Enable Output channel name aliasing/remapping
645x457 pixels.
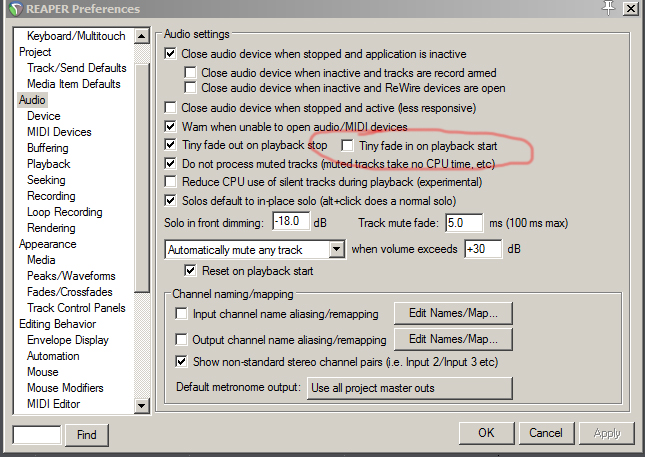[x=181, y=339]
